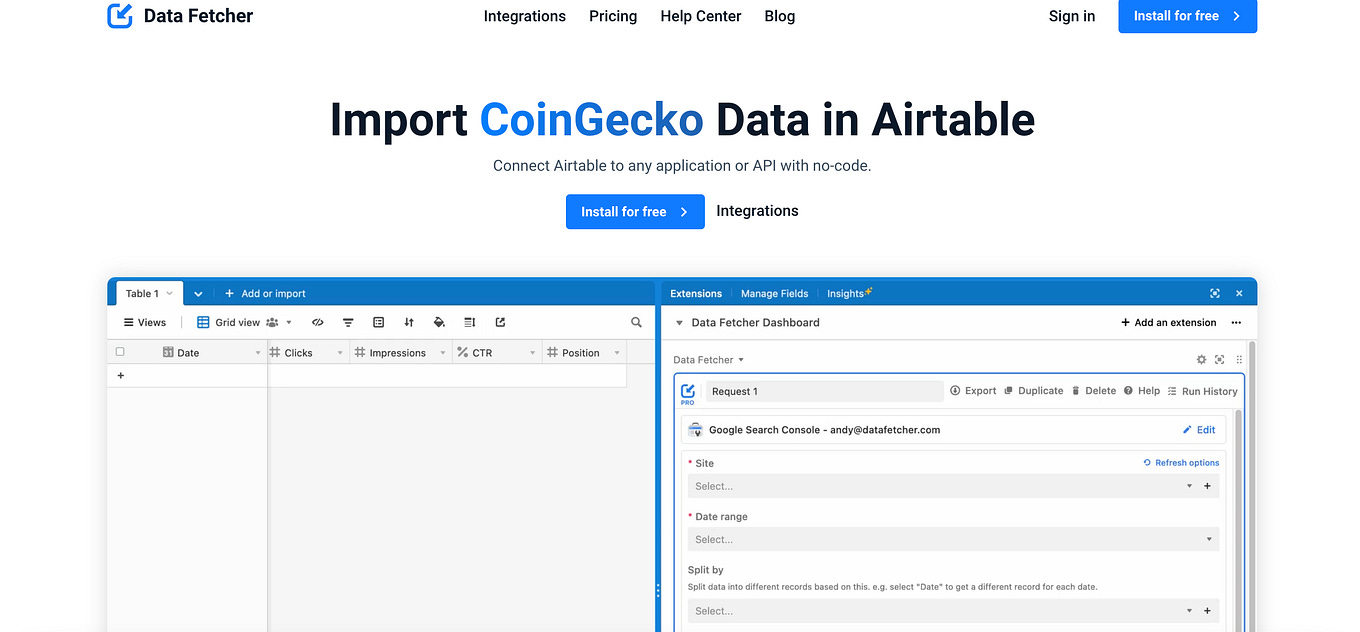Open the Date range select dropdown
The height and width of the screenshot is (632, 1360).
pyautogui.click(x=953, y=539)
